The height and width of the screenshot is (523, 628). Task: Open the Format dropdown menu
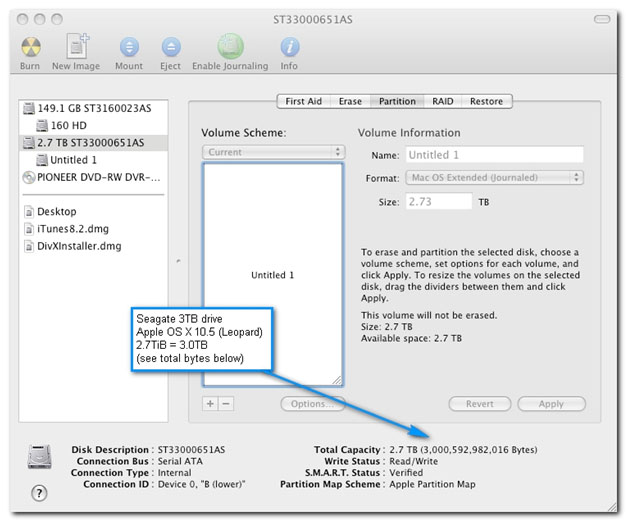pyautogui.click(x=494, y=178)
